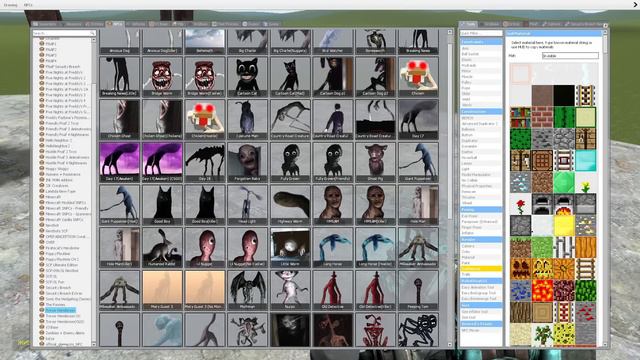Image resolution: width=640 pixels, height=360 pixels.
Task: Select the lapis ore blue texture
Action: 520,290
